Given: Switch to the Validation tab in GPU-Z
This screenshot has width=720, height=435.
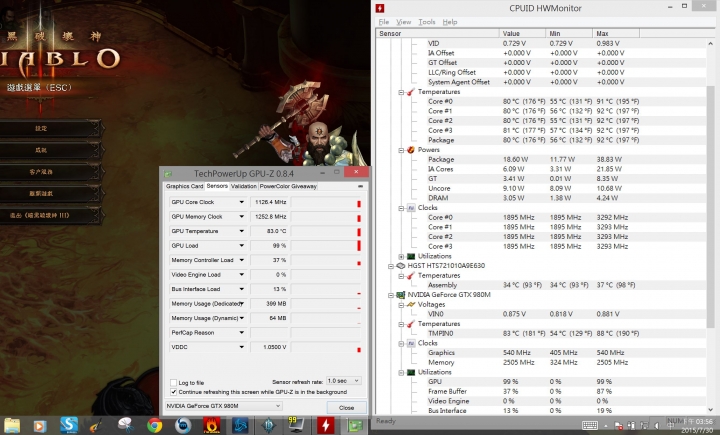Looking at the screenshot, I should tap(243, 186).
